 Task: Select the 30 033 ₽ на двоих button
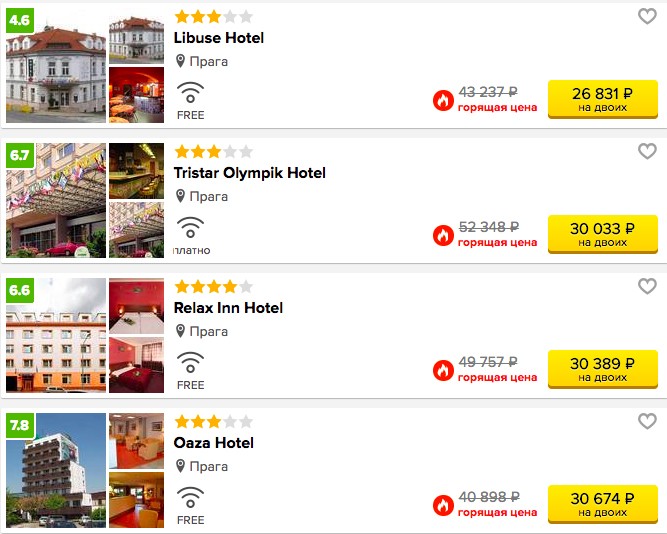point(602,234)
